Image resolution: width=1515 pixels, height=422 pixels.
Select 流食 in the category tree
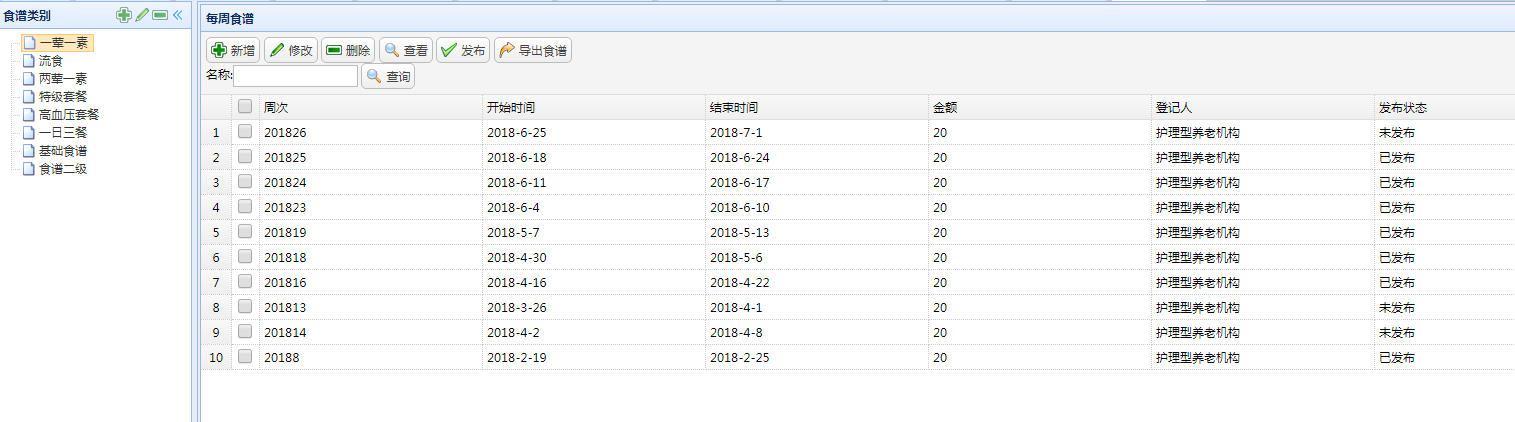point(51,61)
